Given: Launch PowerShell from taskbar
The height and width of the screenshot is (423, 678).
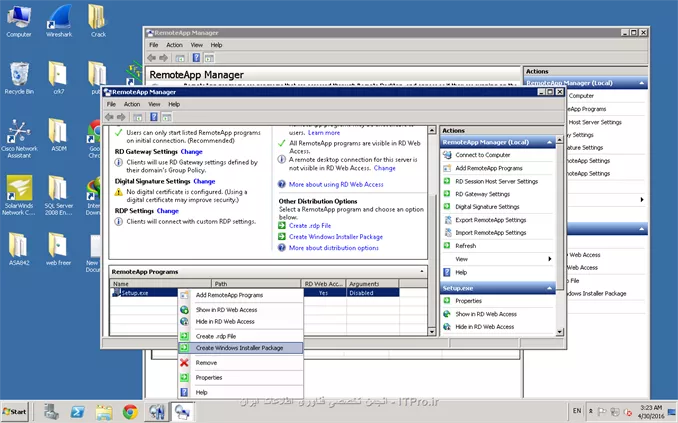Looking at the screenshot, I should tap(78, 412).
